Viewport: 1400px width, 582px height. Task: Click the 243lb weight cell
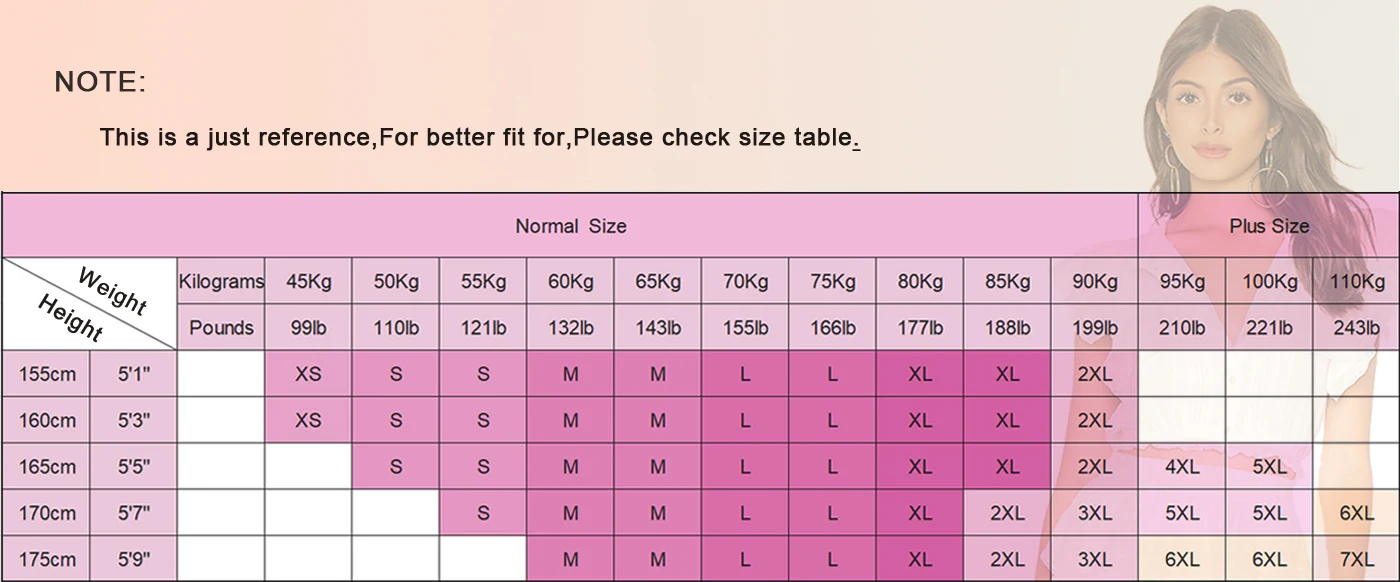point(1356,327)
